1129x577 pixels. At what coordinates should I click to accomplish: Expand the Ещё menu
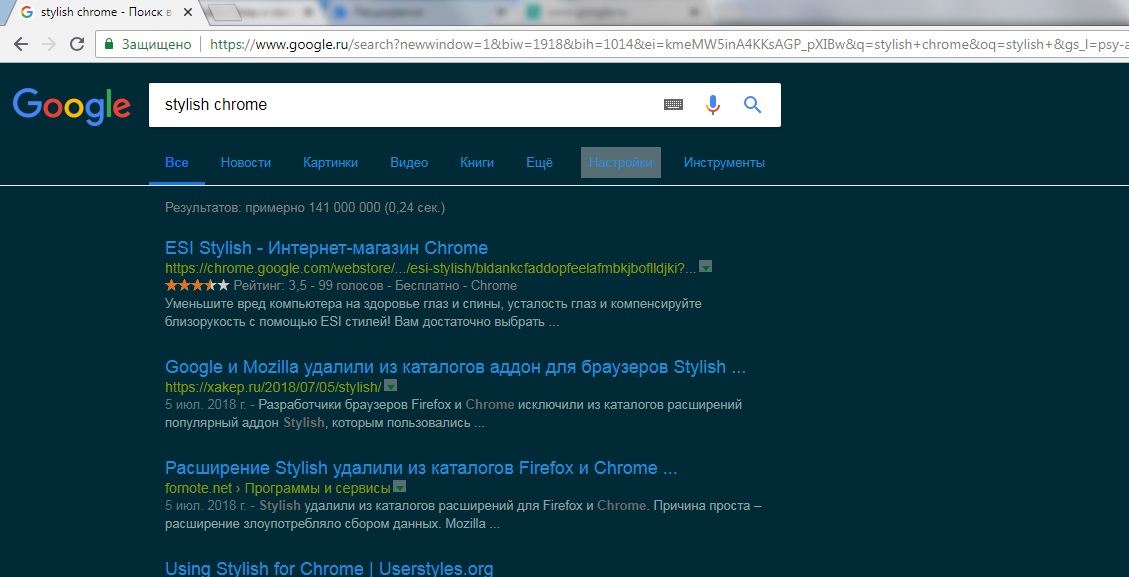539,163
